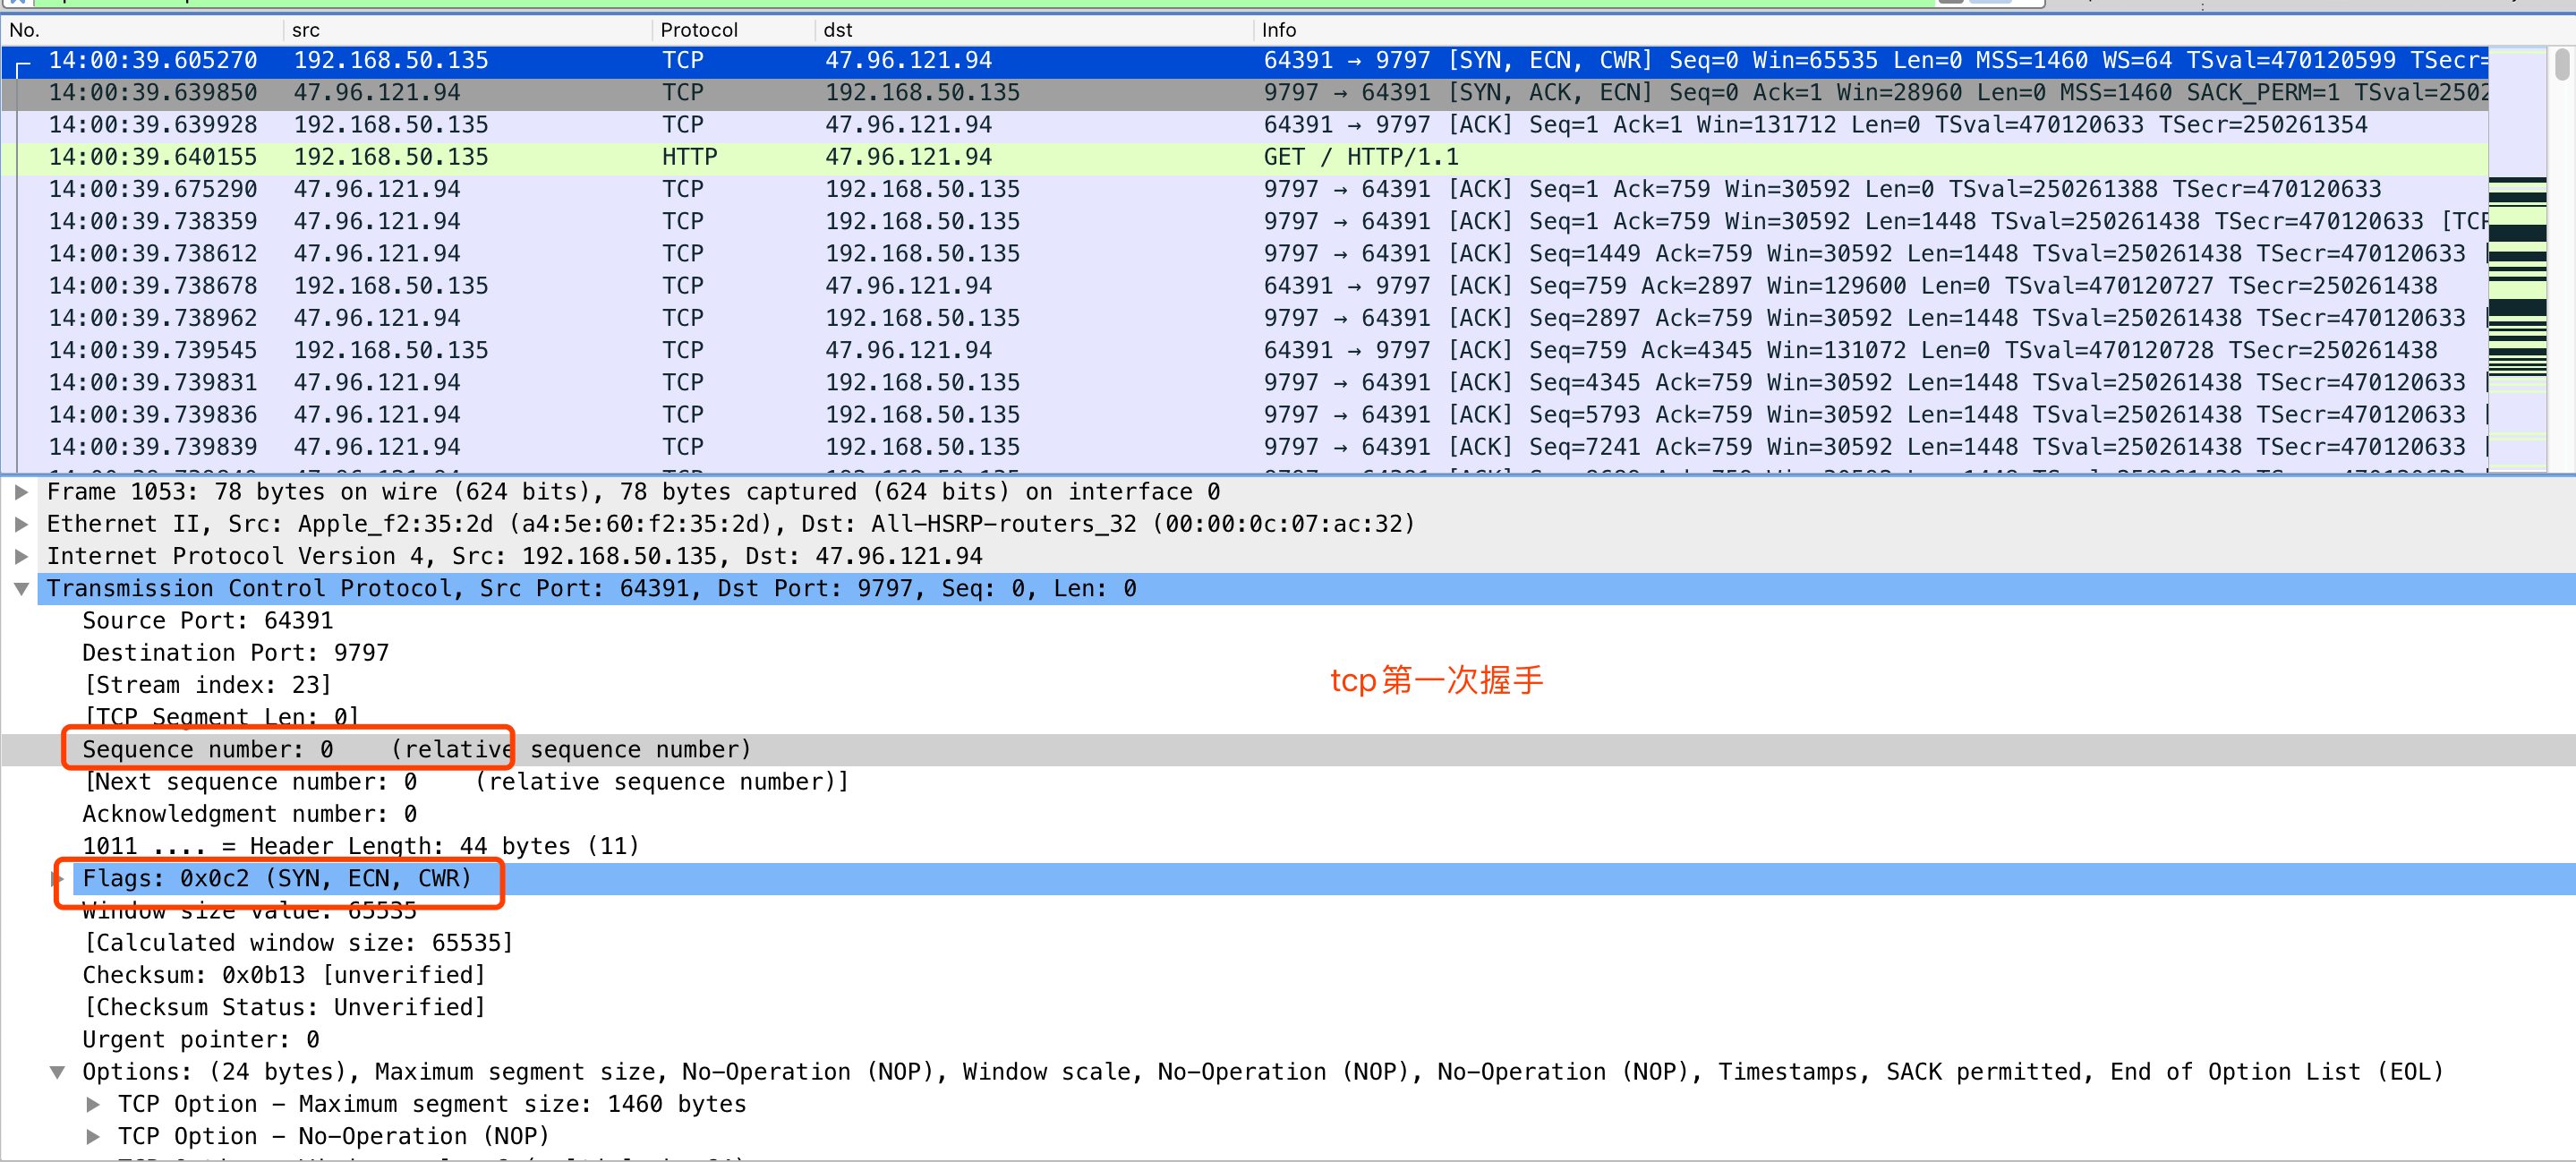The height and width of the screenshot is (1162, 2576).
Task: Collapse the Transmission Control Protocol section
Action: 21,589
